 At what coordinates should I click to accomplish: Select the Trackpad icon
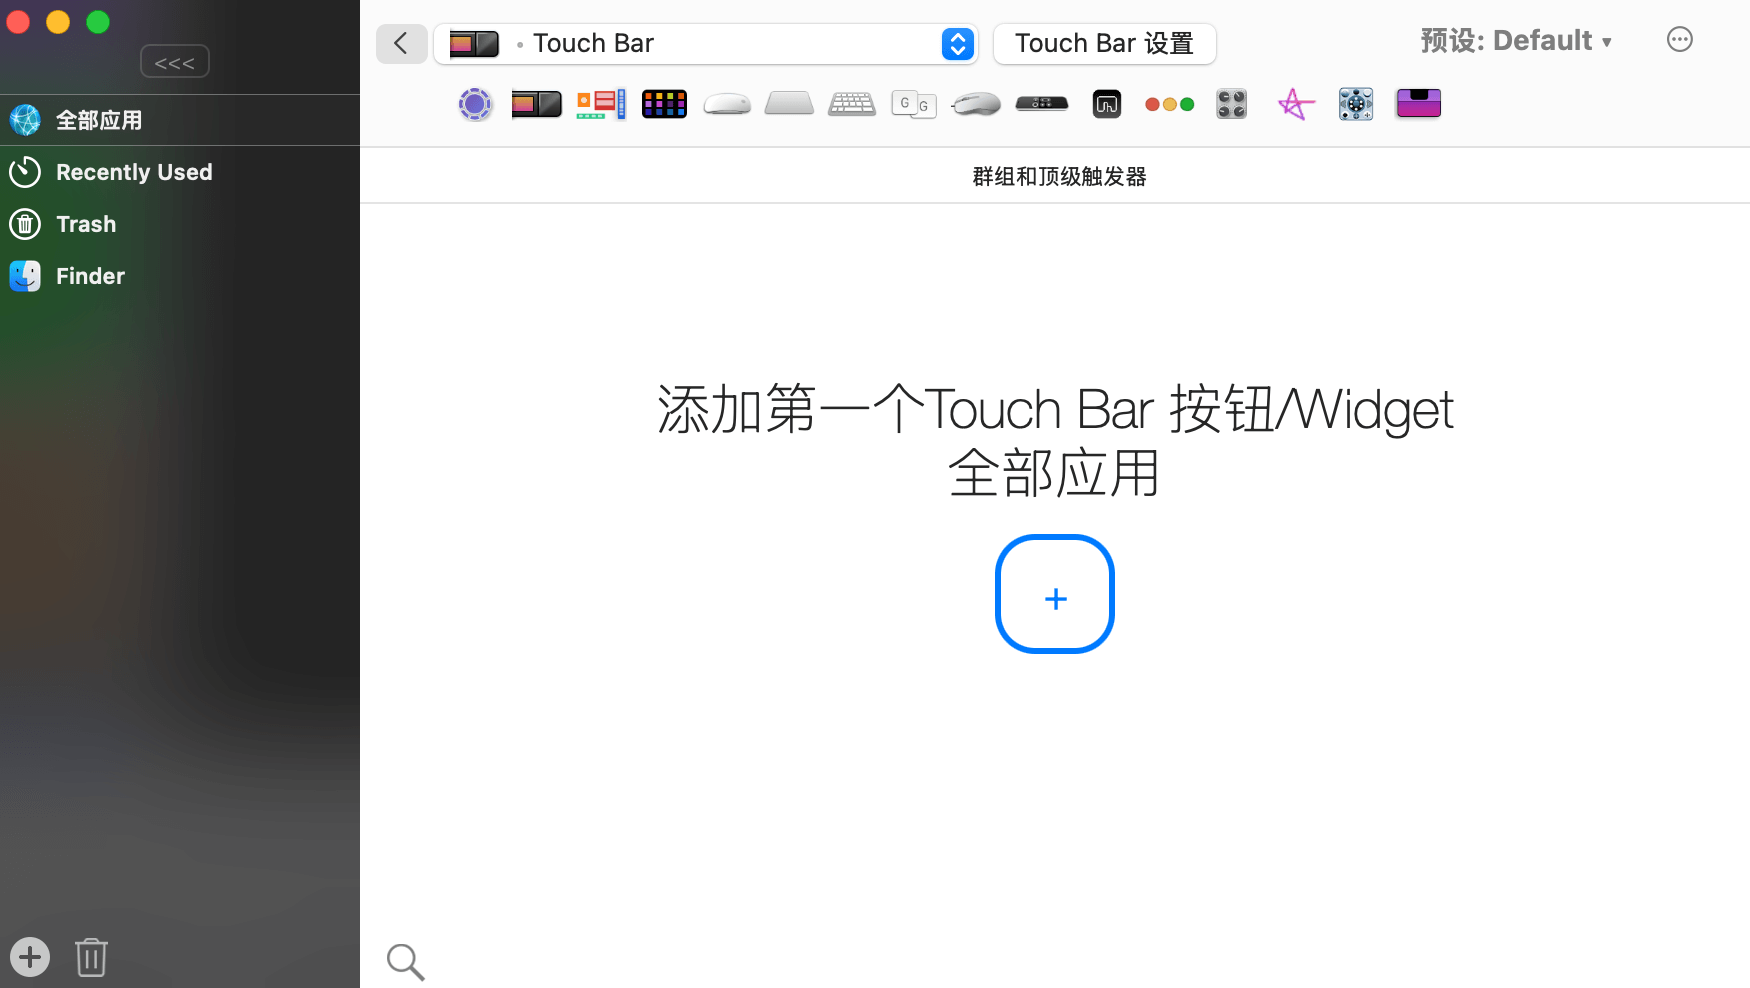[789, 104]
